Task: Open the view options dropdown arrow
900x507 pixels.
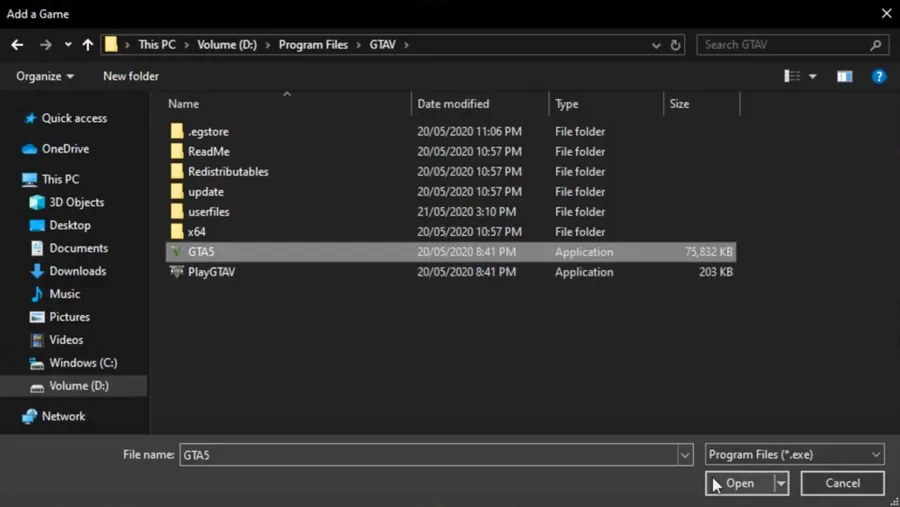Action: [x=812, y=76]
